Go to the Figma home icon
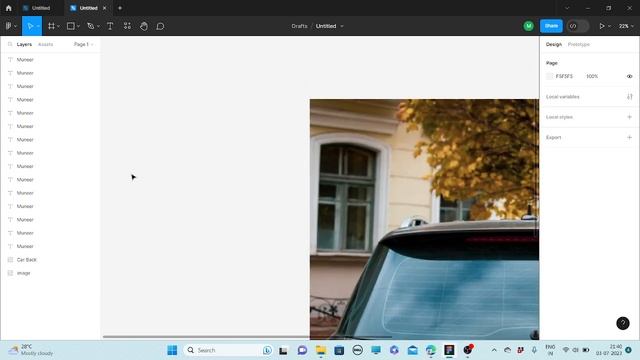This screenshot has width=640, height=360. coord(9,8)
